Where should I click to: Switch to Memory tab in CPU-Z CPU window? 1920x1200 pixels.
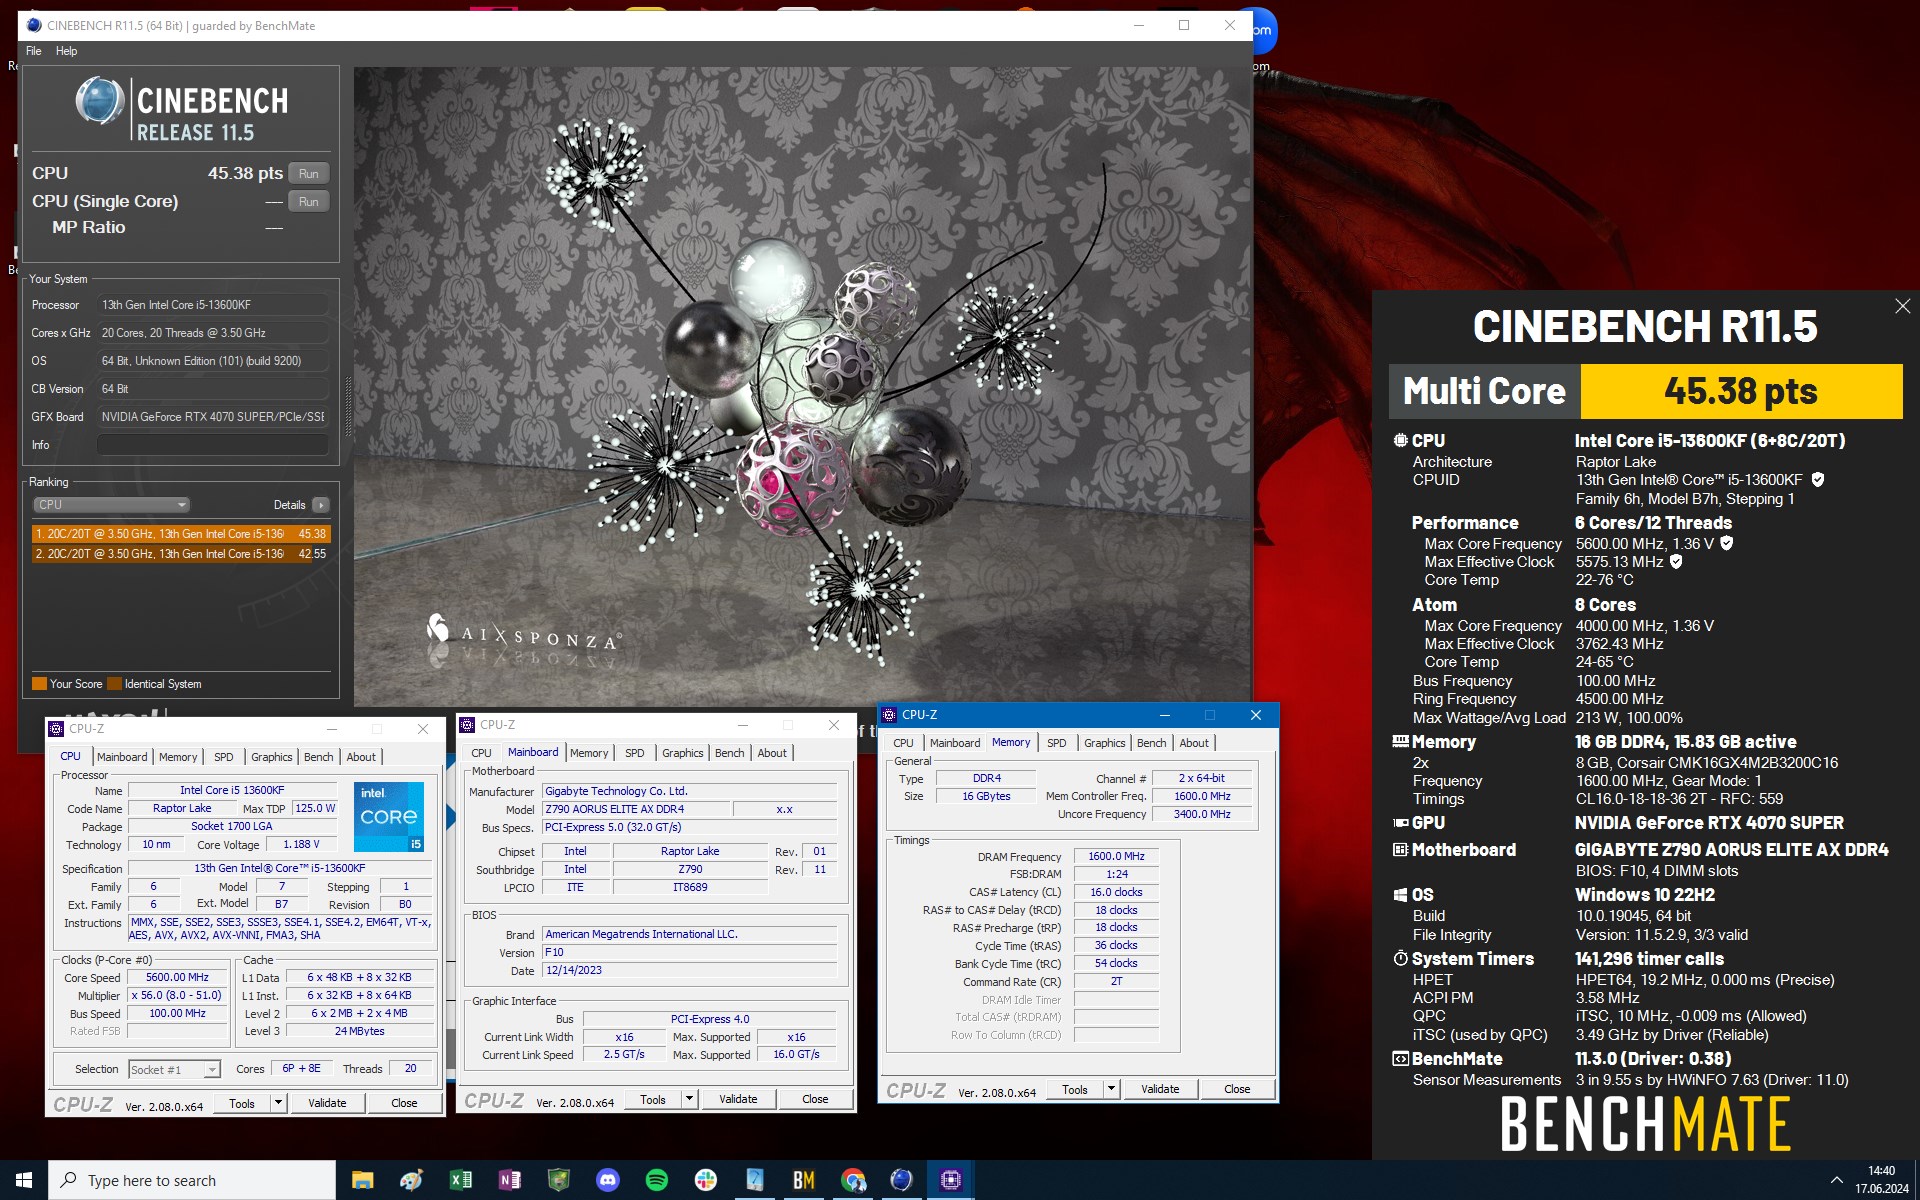(x=178, y=757)
